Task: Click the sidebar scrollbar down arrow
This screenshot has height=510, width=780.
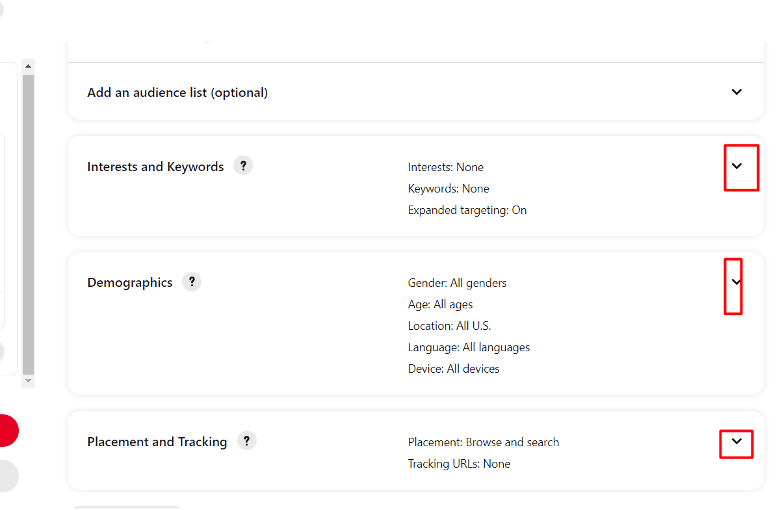Action: (x=28, y=381)
